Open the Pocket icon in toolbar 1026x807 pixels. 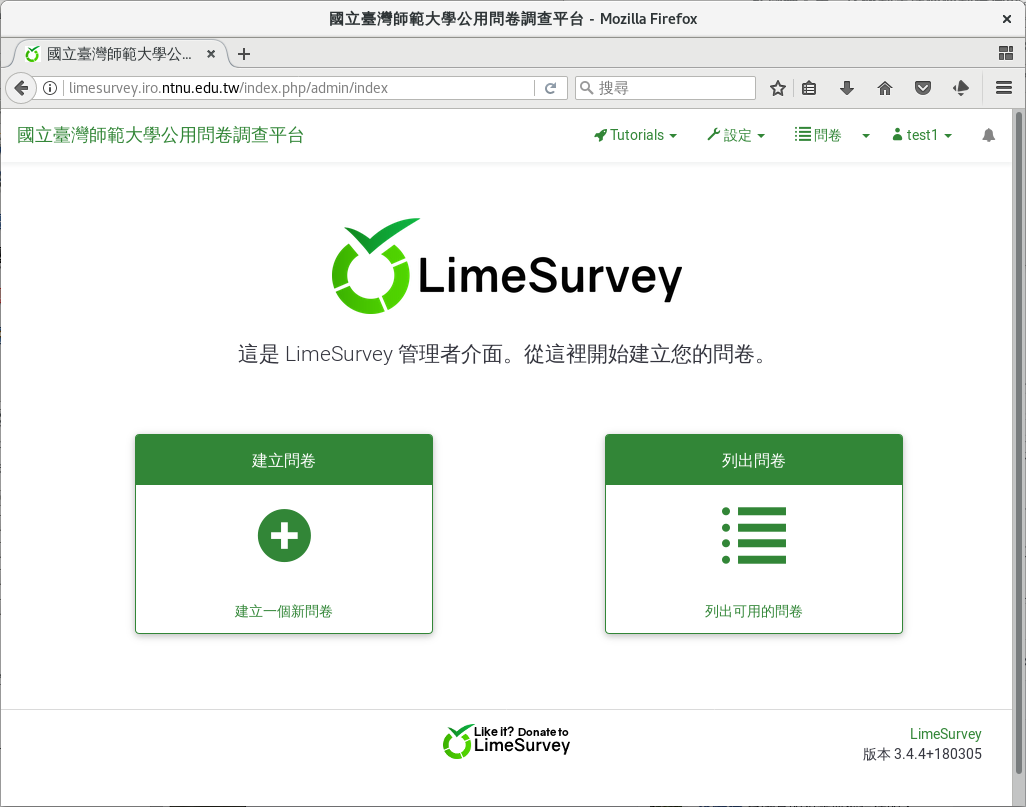[x=923, y=88]
